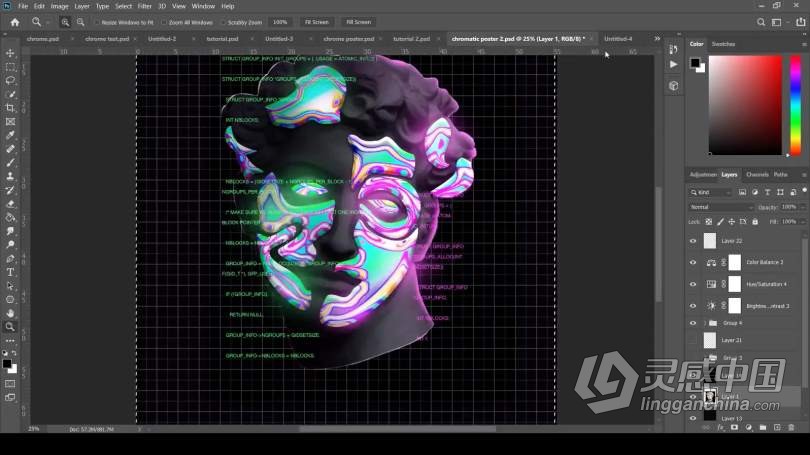
Task: Enable Resize Windows to Fit checkbox
Action: [x=98, y=21]
